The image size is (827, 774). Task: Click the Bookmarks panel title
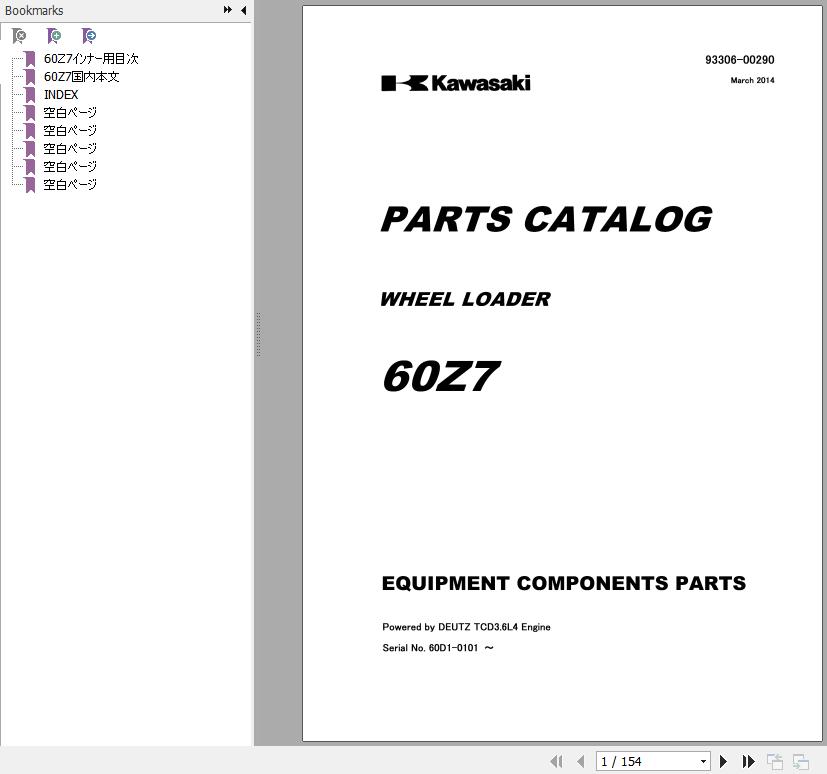click(34, 11)
